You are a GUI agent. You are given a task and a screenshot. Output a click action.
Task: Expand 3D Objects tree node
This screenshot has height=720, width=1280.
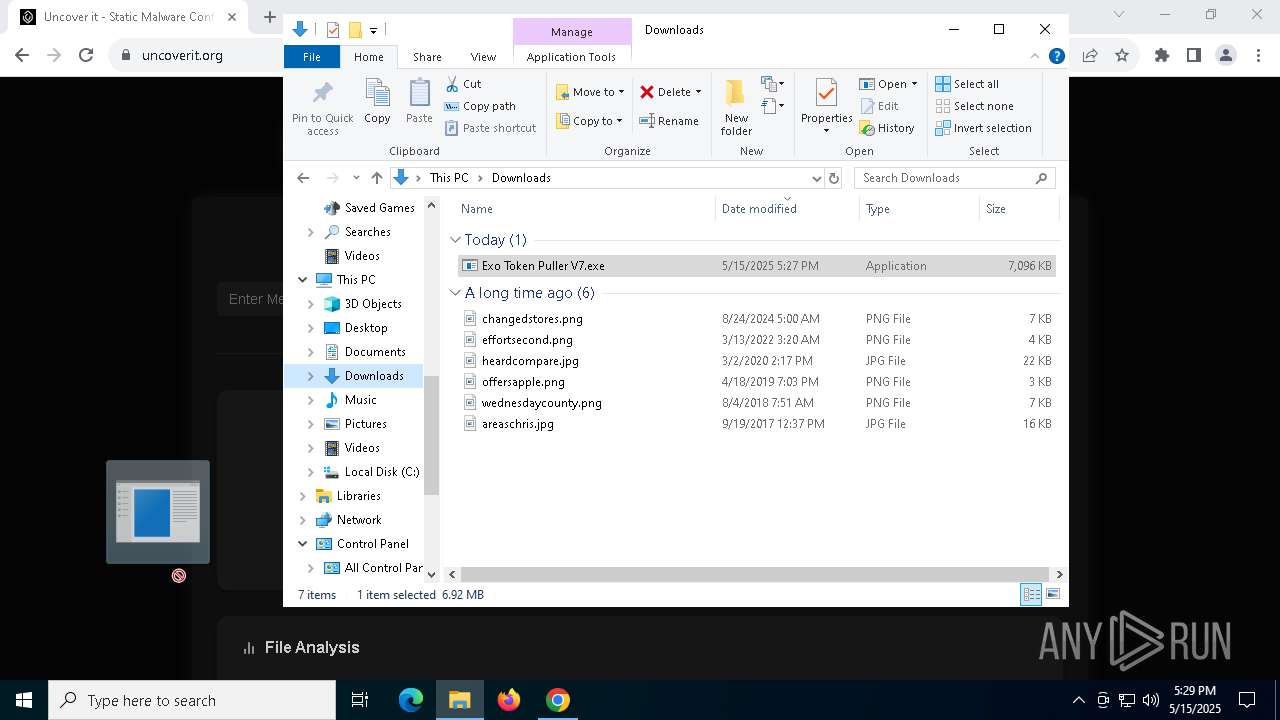coord(311,304)
